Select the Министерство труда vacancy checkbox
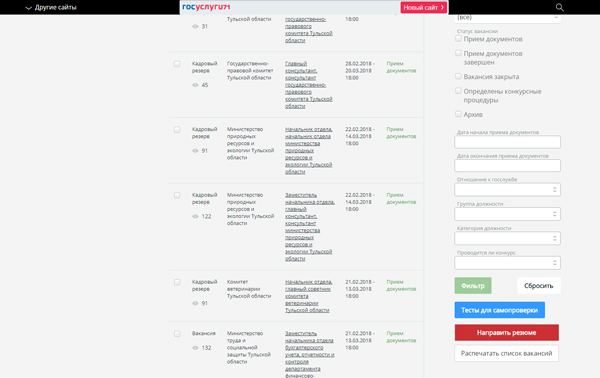 [177, 334]
